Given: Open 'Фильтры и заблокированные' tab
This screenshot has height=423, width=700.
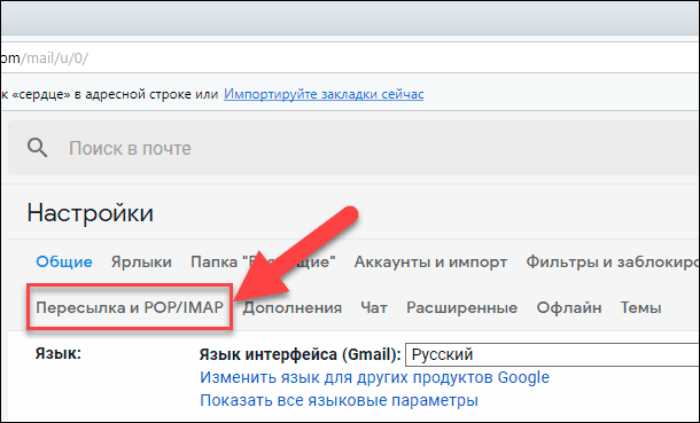Looking at the screenshot, I should [612, 262].
